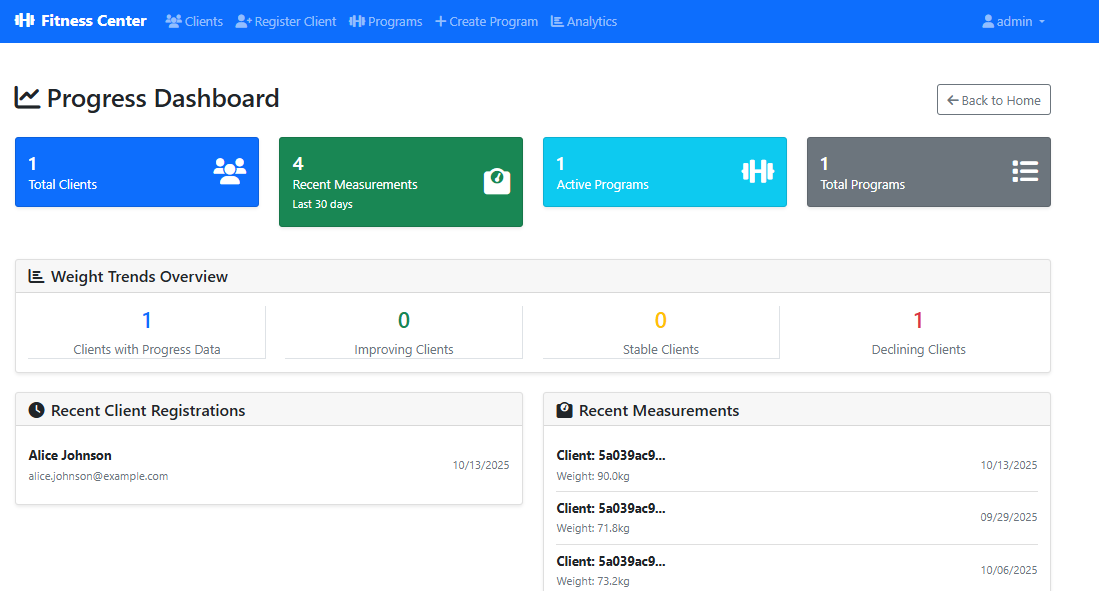Click the Fitness Center dumbbell logo icon
The image size is (1099, 591).
[25, 21]
